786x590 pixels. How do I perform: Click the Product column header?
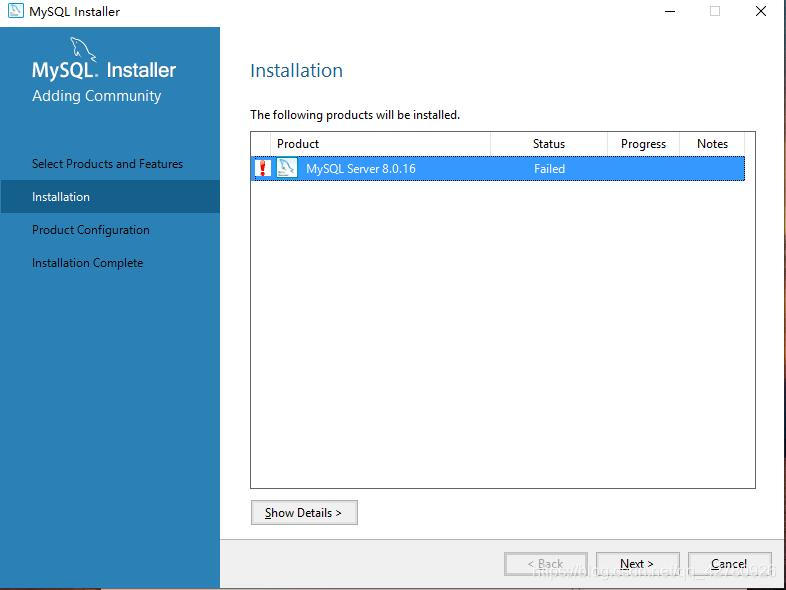tap(380, 144)
